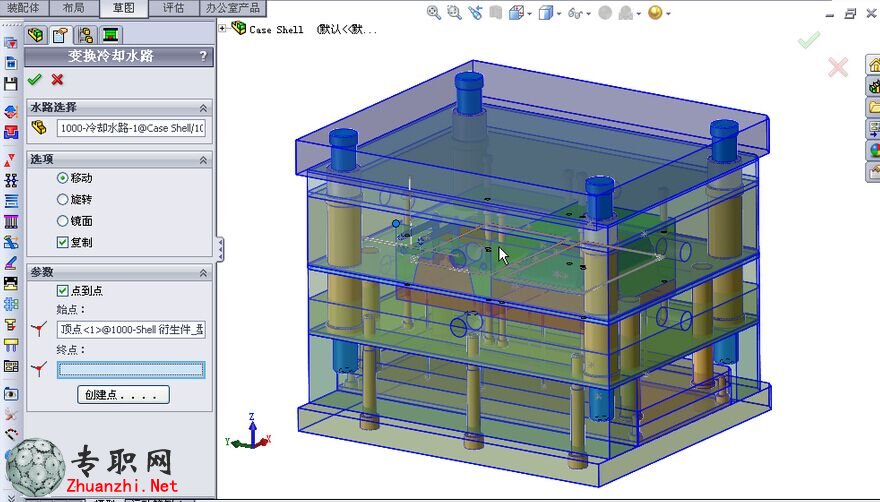Select the 旋转 (Rotate) radio option
Image resolution: width=880 pixels, height=502 pixels.
tap(62, 199)
